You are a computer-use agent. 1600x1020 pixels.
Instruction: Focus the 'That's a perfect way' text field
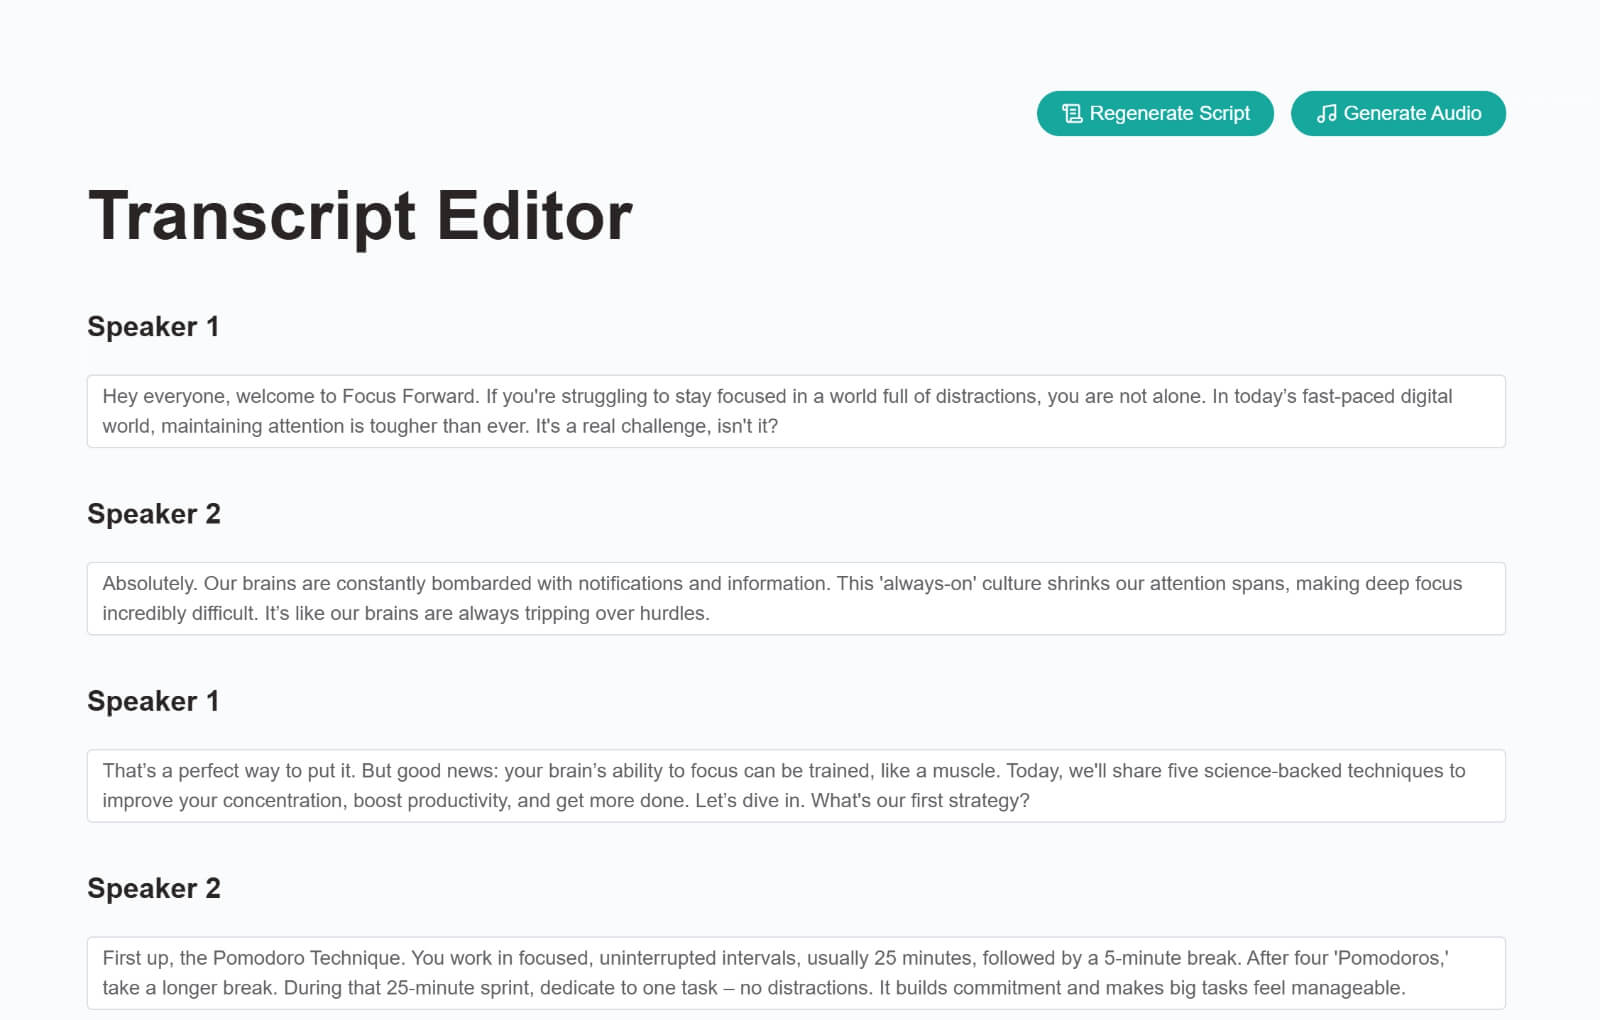[795, 785]
